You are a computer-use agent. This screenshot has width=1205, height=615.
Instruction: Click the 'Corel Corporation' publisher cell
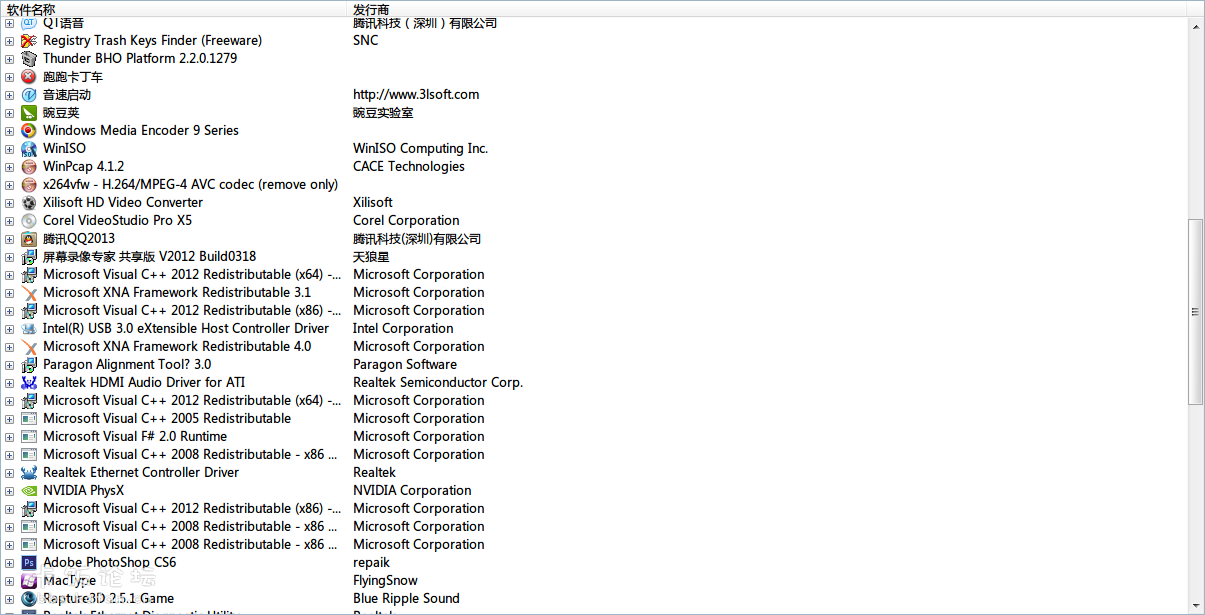[x=406, y=221]
